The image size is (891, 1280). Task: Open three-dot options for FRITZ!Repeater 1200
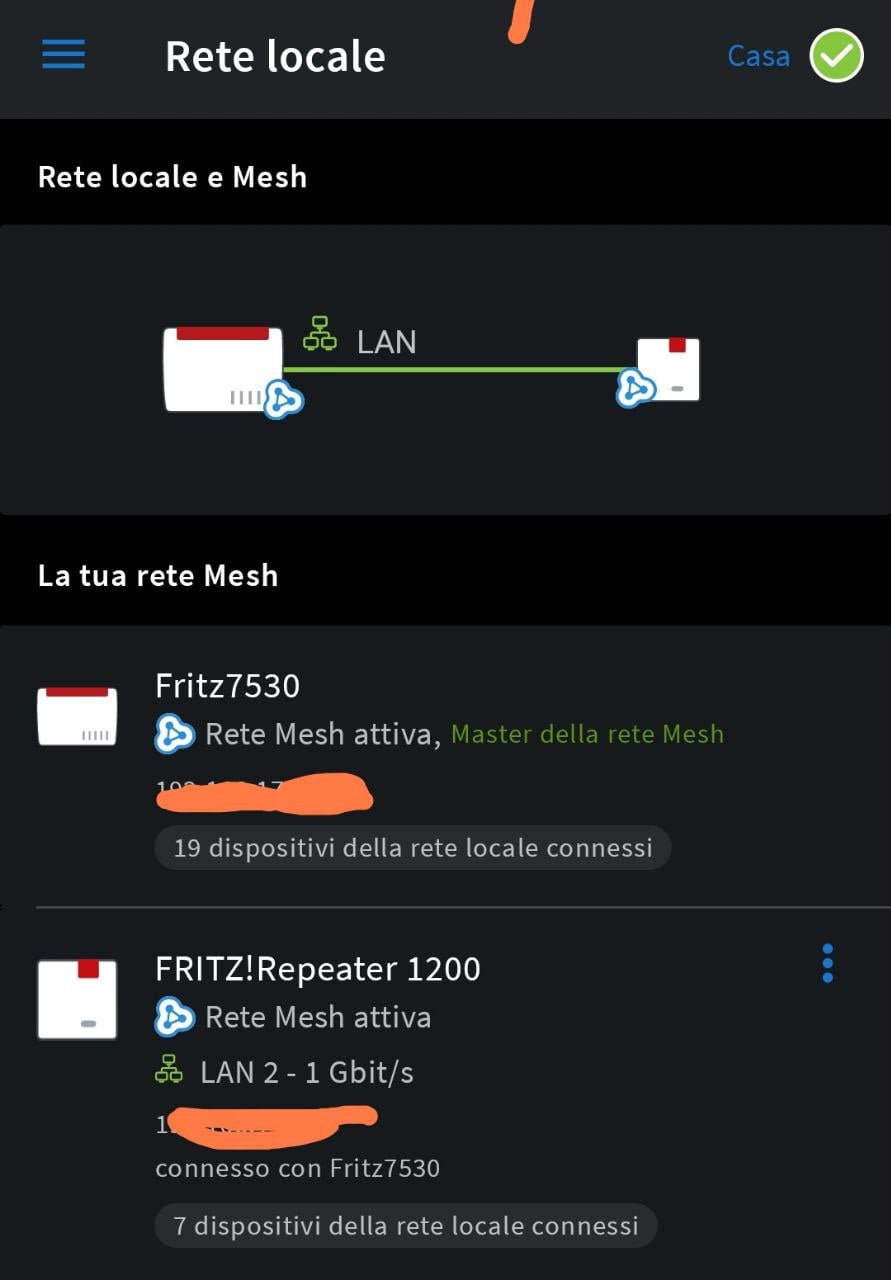[827, 963]
